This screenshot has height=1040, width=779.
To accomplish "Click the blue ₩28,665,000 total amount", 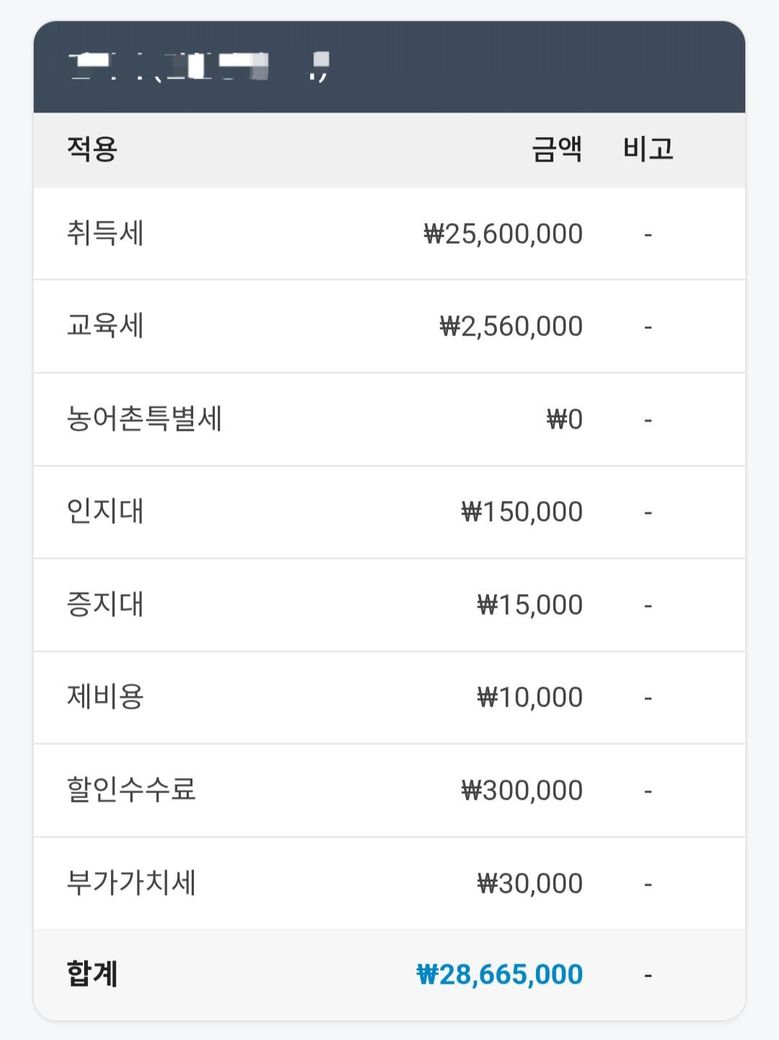I will click(x=500, y=974).
